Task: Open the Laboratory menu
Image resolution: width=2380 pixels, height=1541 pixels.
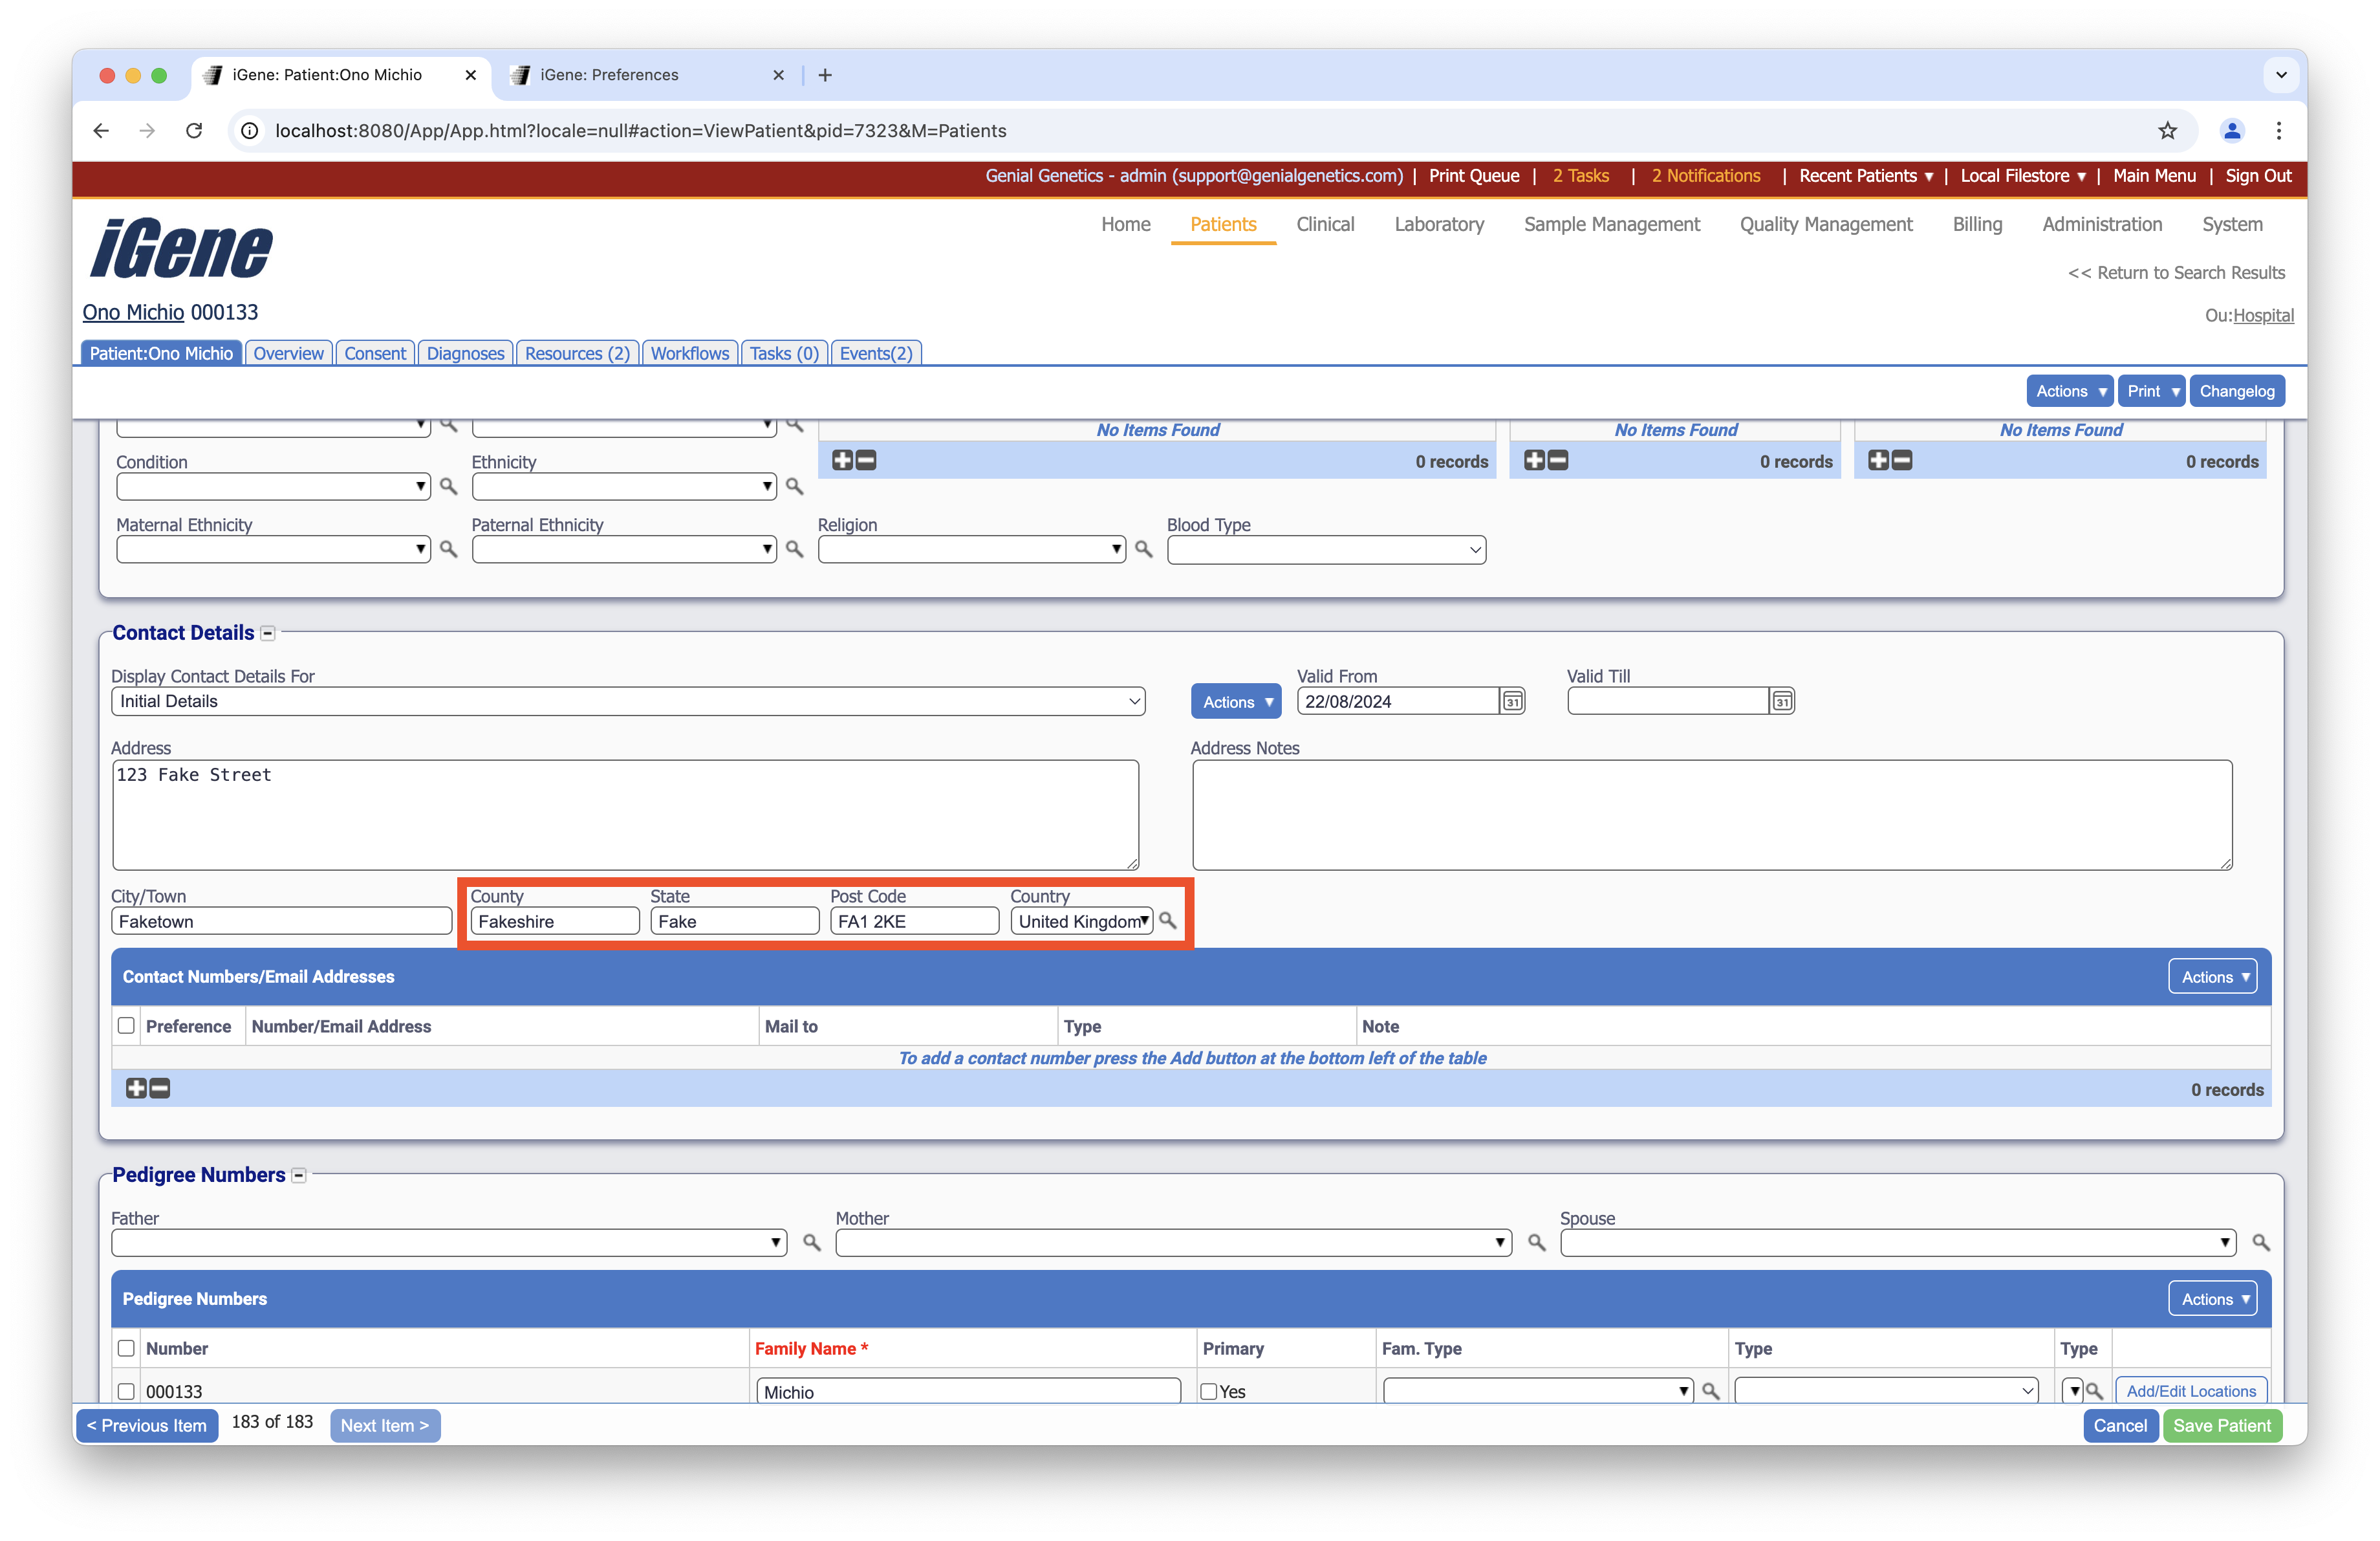Action: pyautogui.click(x=1438, y=224)
